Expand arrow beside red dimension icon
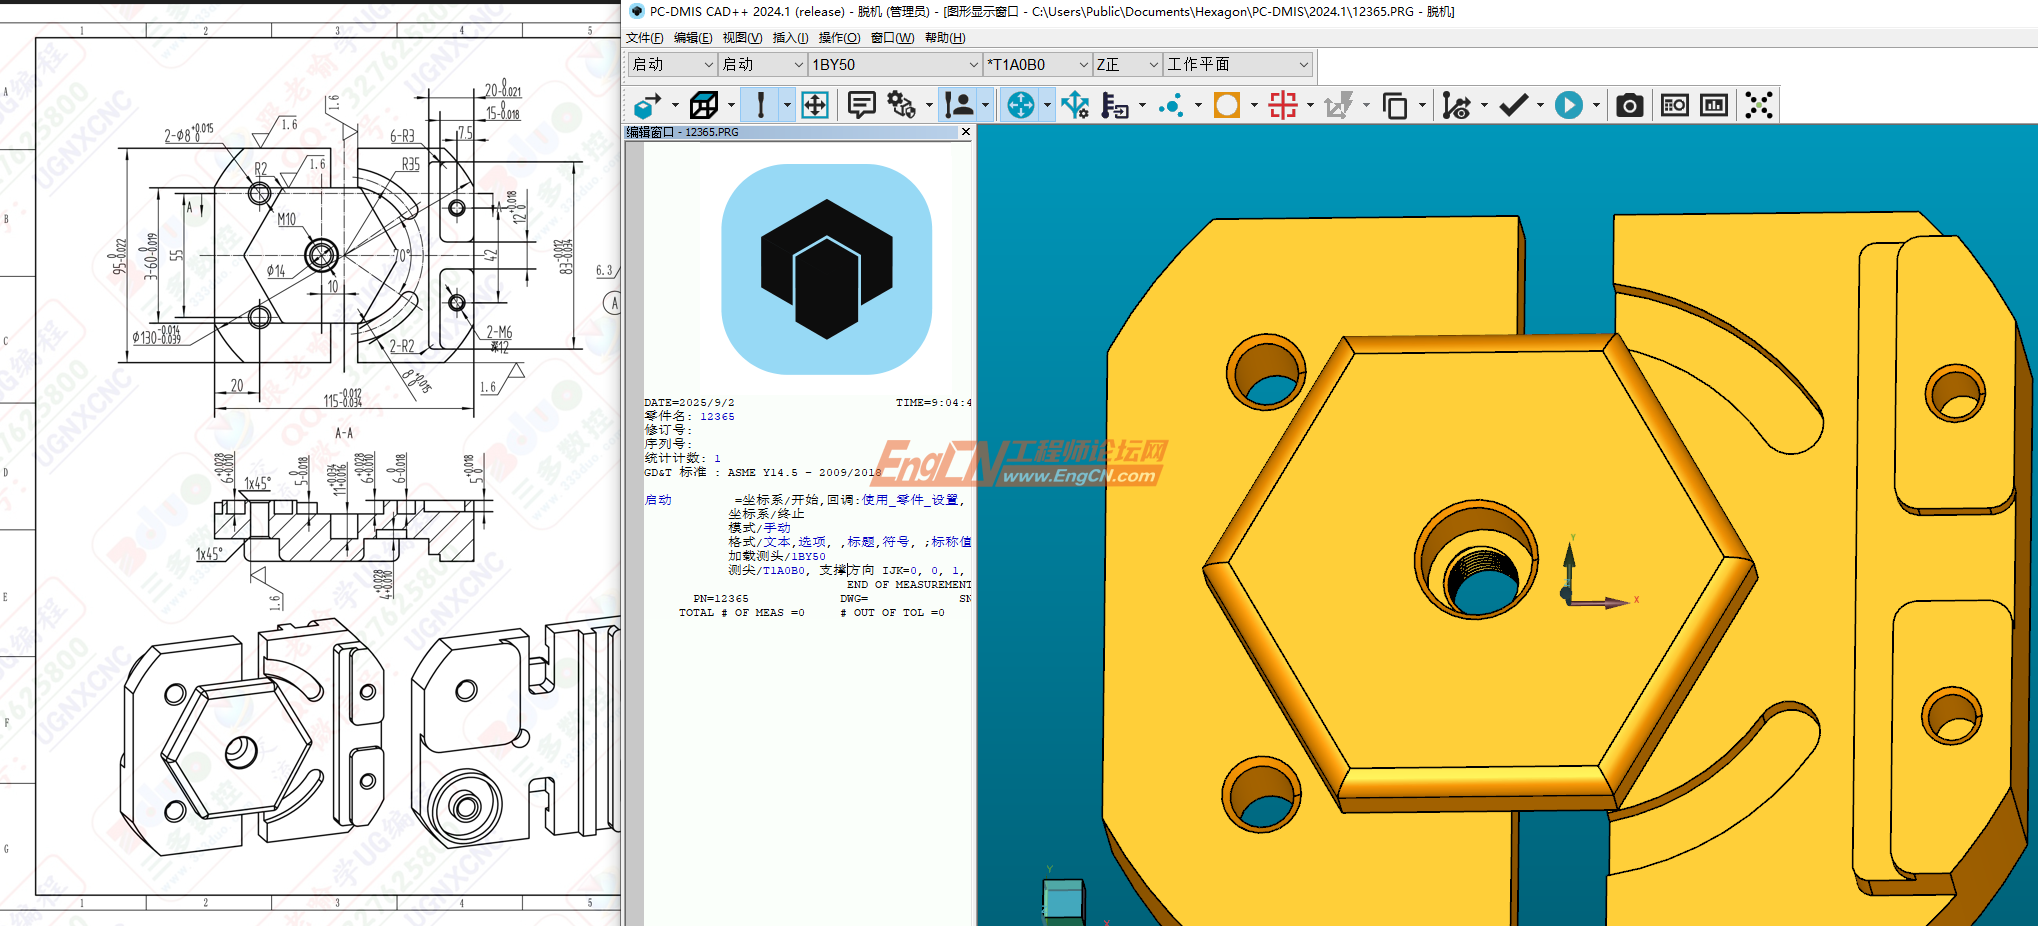The image size is (2038, 926). coord(1310,105)
